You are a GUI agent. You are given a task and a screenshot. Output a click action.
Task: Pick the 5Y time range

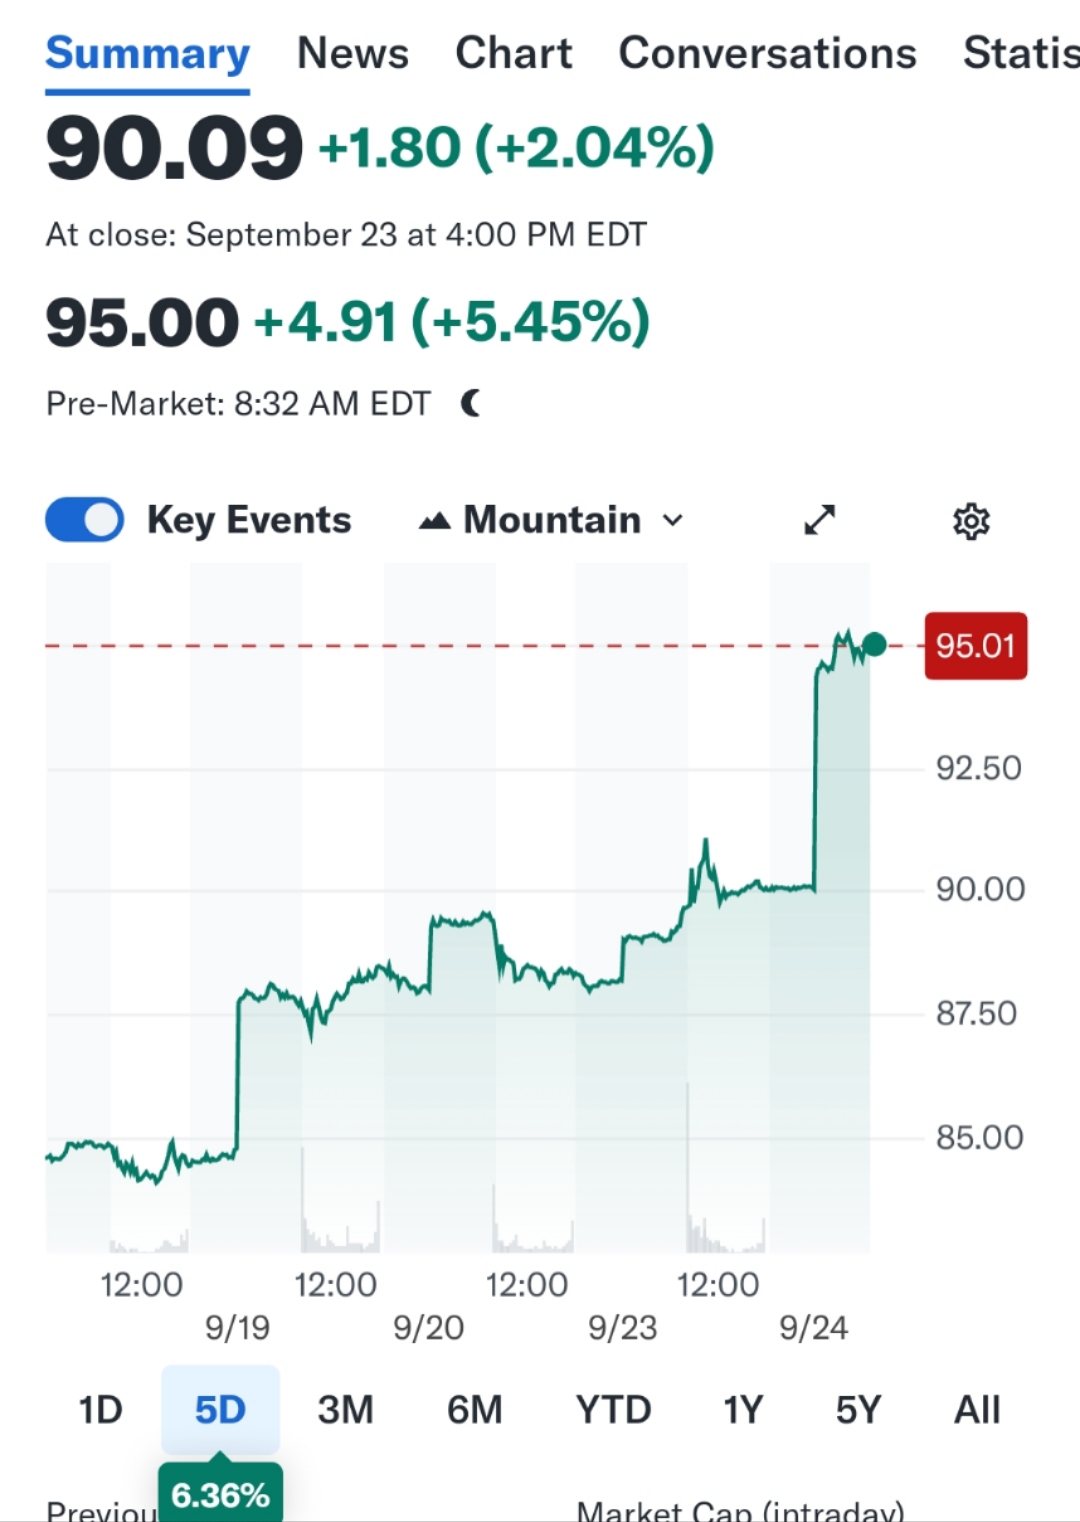858,1410
